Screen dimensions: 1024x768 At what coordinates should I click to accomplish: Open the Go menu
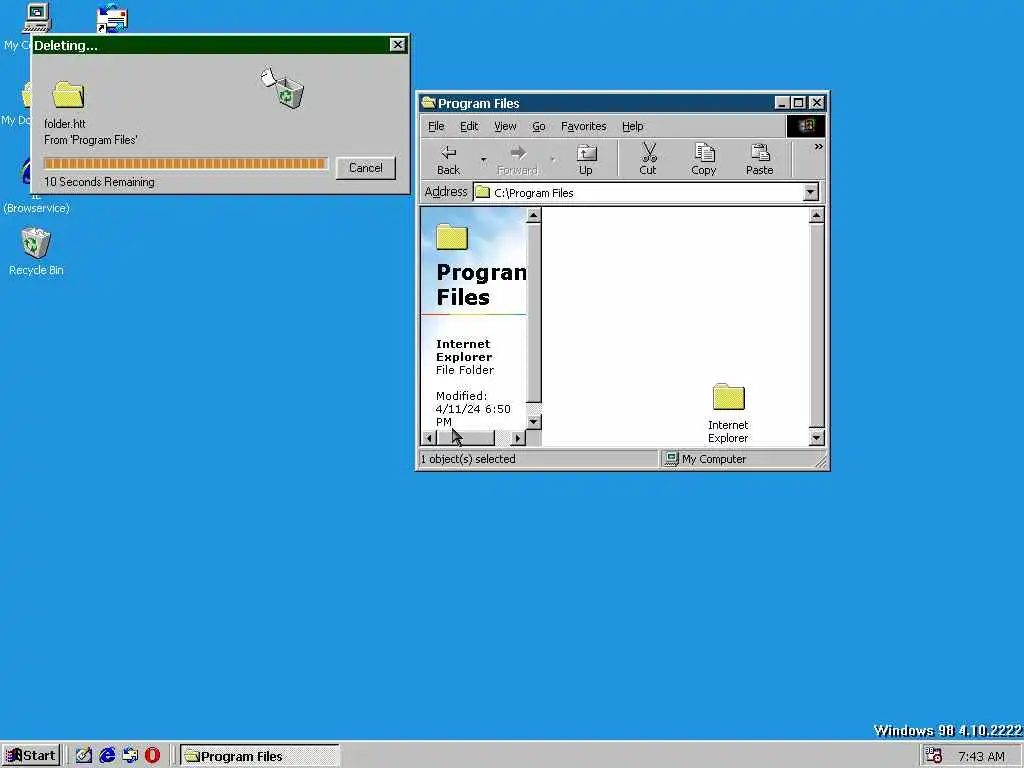(x=539, y=126)
